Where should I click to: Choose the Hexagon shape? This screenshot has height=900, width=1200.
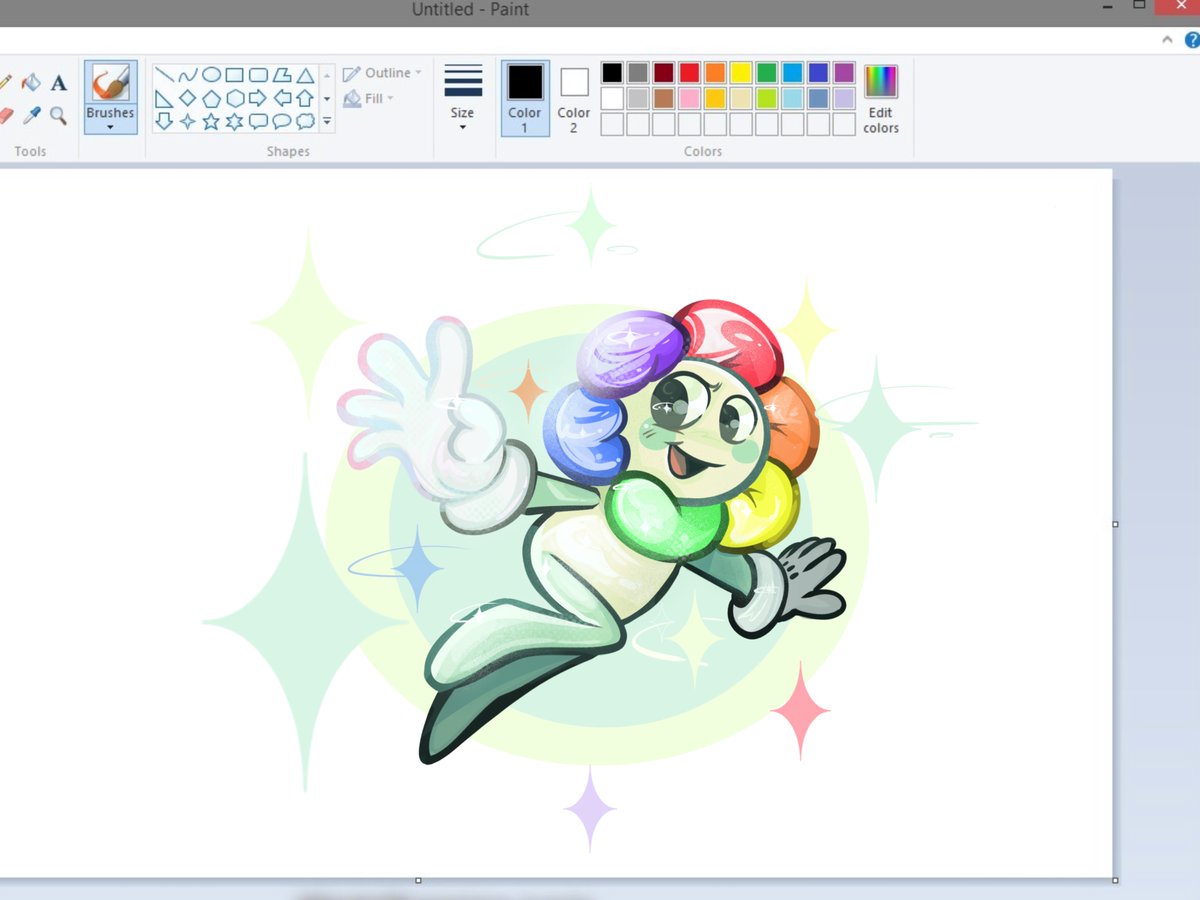tap(234, 98)
